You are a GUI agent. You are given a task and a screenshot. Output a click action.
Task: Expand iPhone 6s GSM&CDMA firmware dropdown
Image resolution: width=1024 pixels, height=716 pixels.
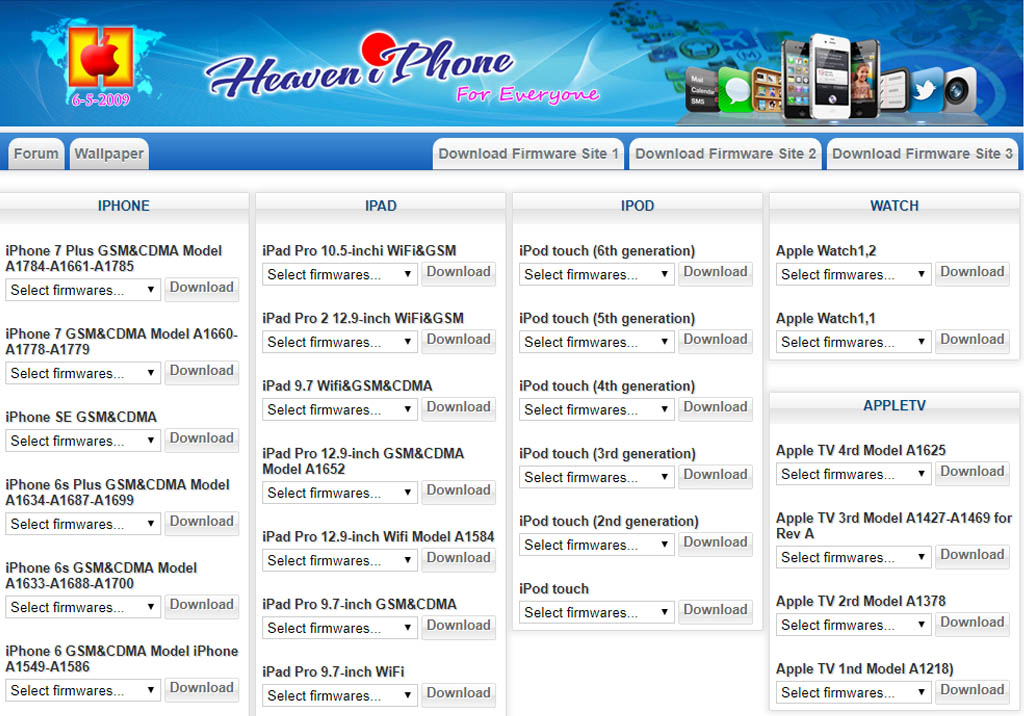[x=83, y=607]
